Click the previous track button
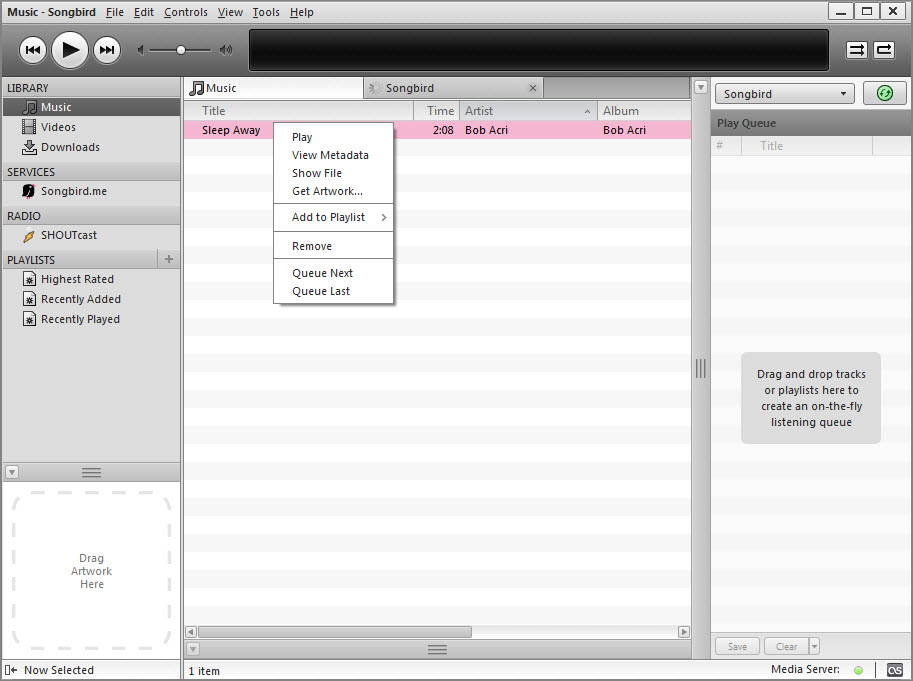 [x=33, y=50]
